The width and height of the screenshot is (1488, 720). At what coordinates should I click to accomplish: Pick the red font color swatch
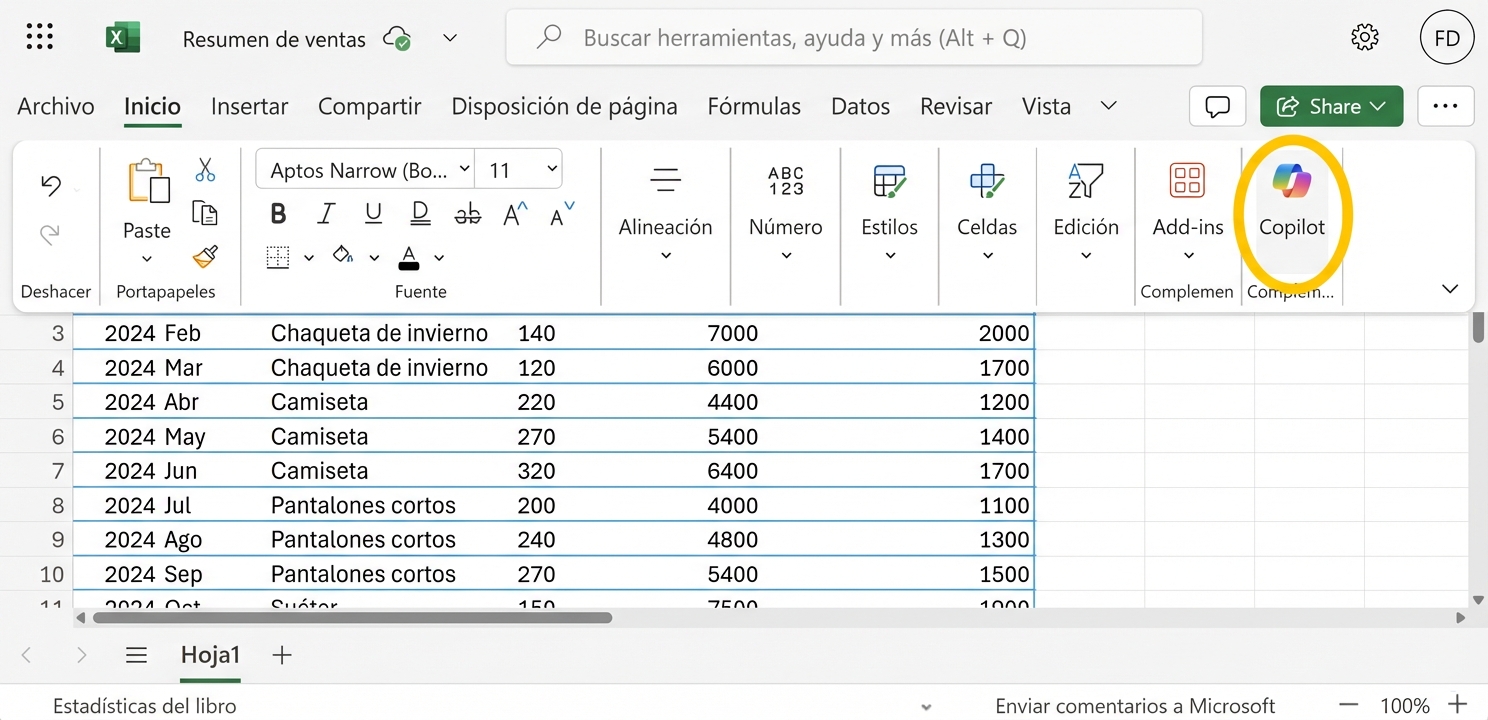point(408,262)
